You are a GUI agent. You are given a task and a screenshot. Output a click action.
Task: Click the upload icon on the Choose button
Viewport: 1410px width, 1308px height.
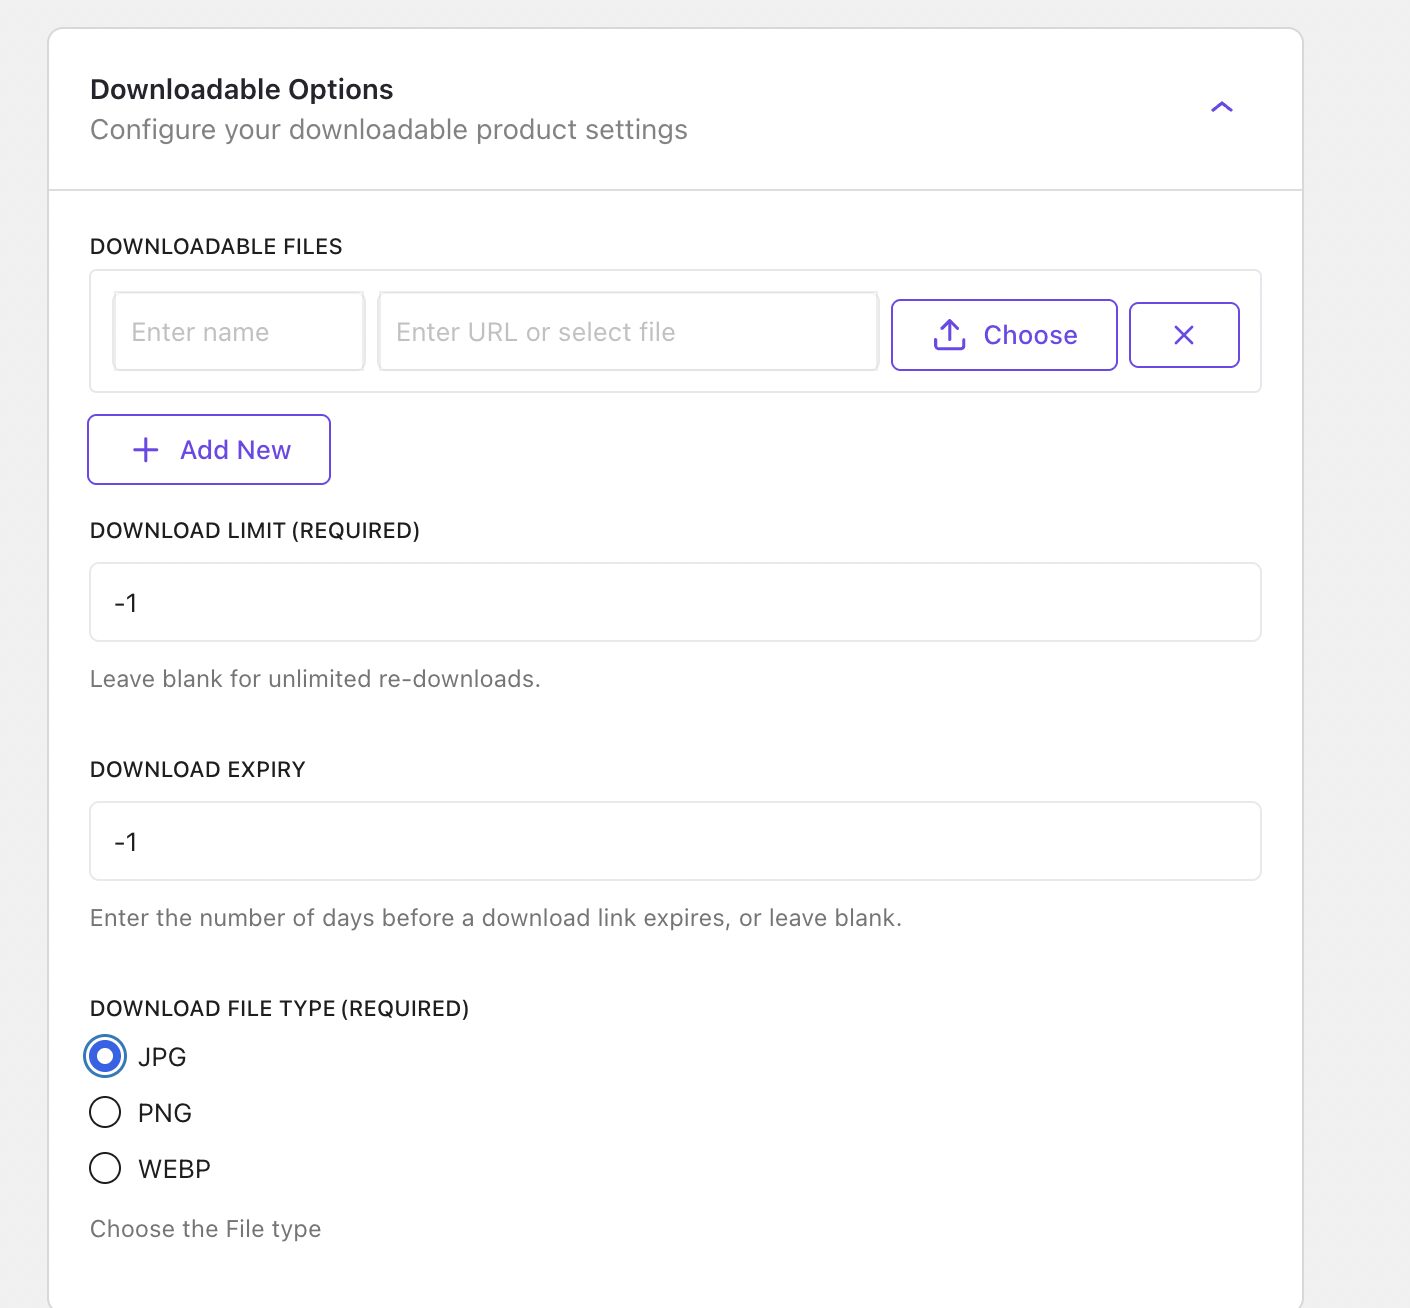click(948, 335)
